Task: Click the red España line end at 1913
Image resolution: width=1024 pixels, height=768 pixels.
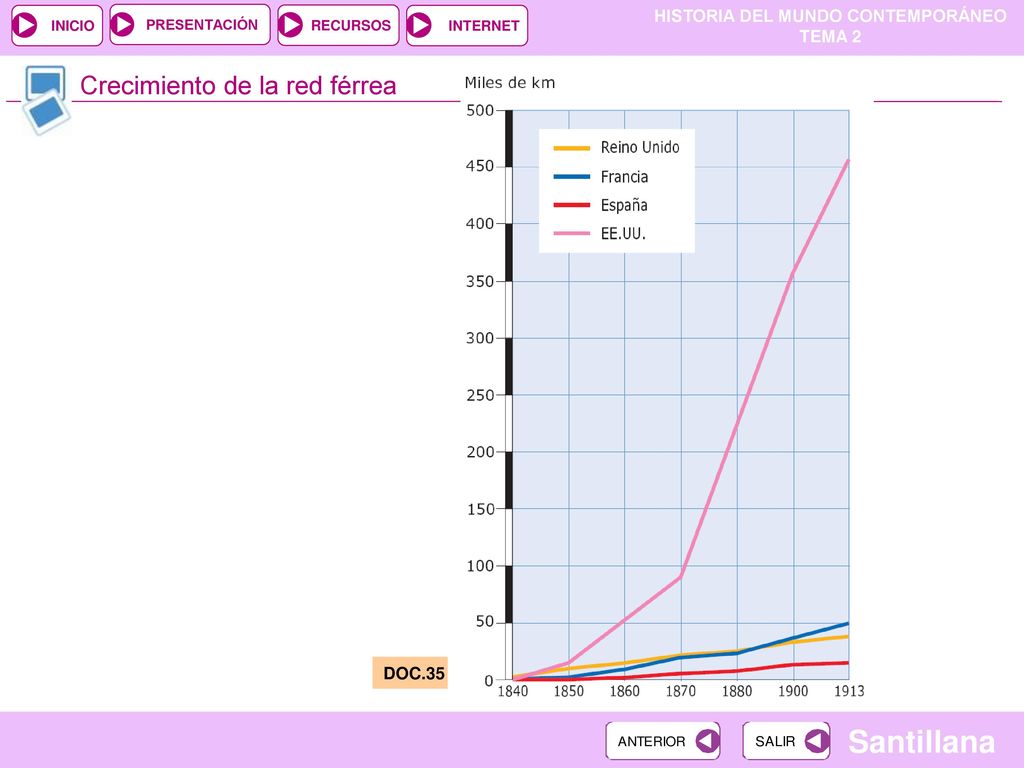Action: 846,663
